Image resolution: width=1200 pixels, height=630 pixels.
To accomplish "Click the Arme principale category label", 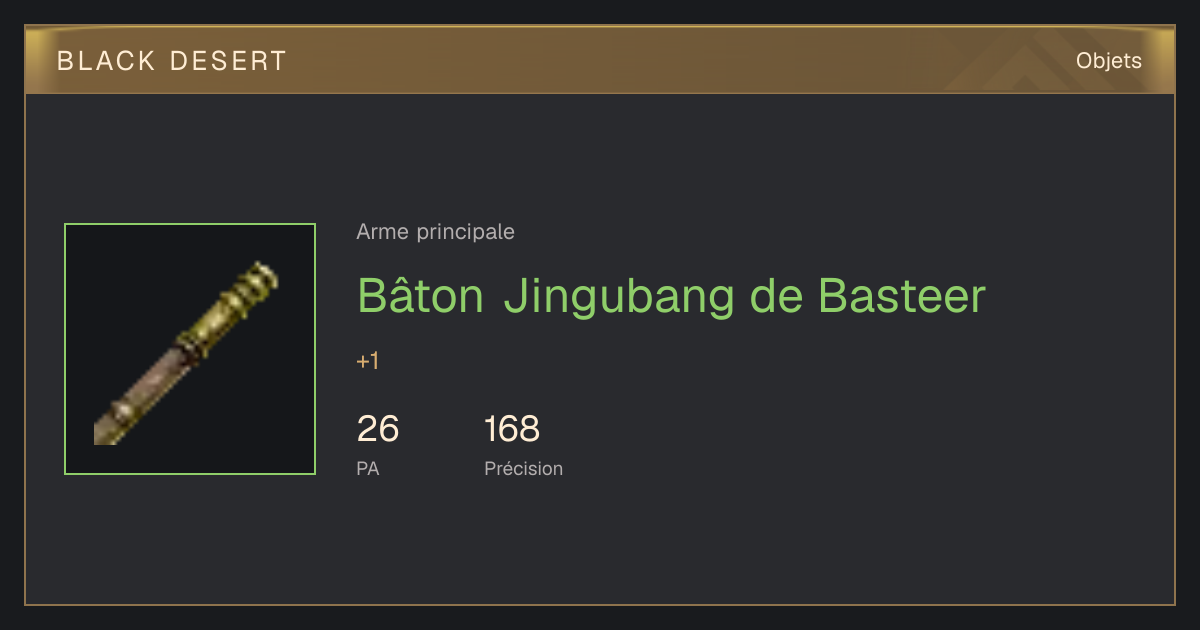I will tap(435, 232).
